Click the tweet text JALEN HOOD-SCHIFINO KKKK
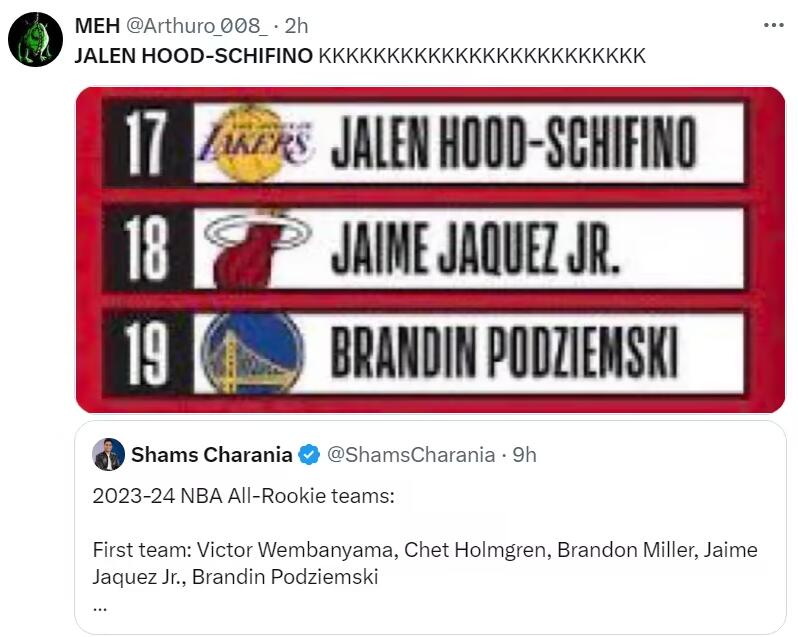 click(360, 56)
